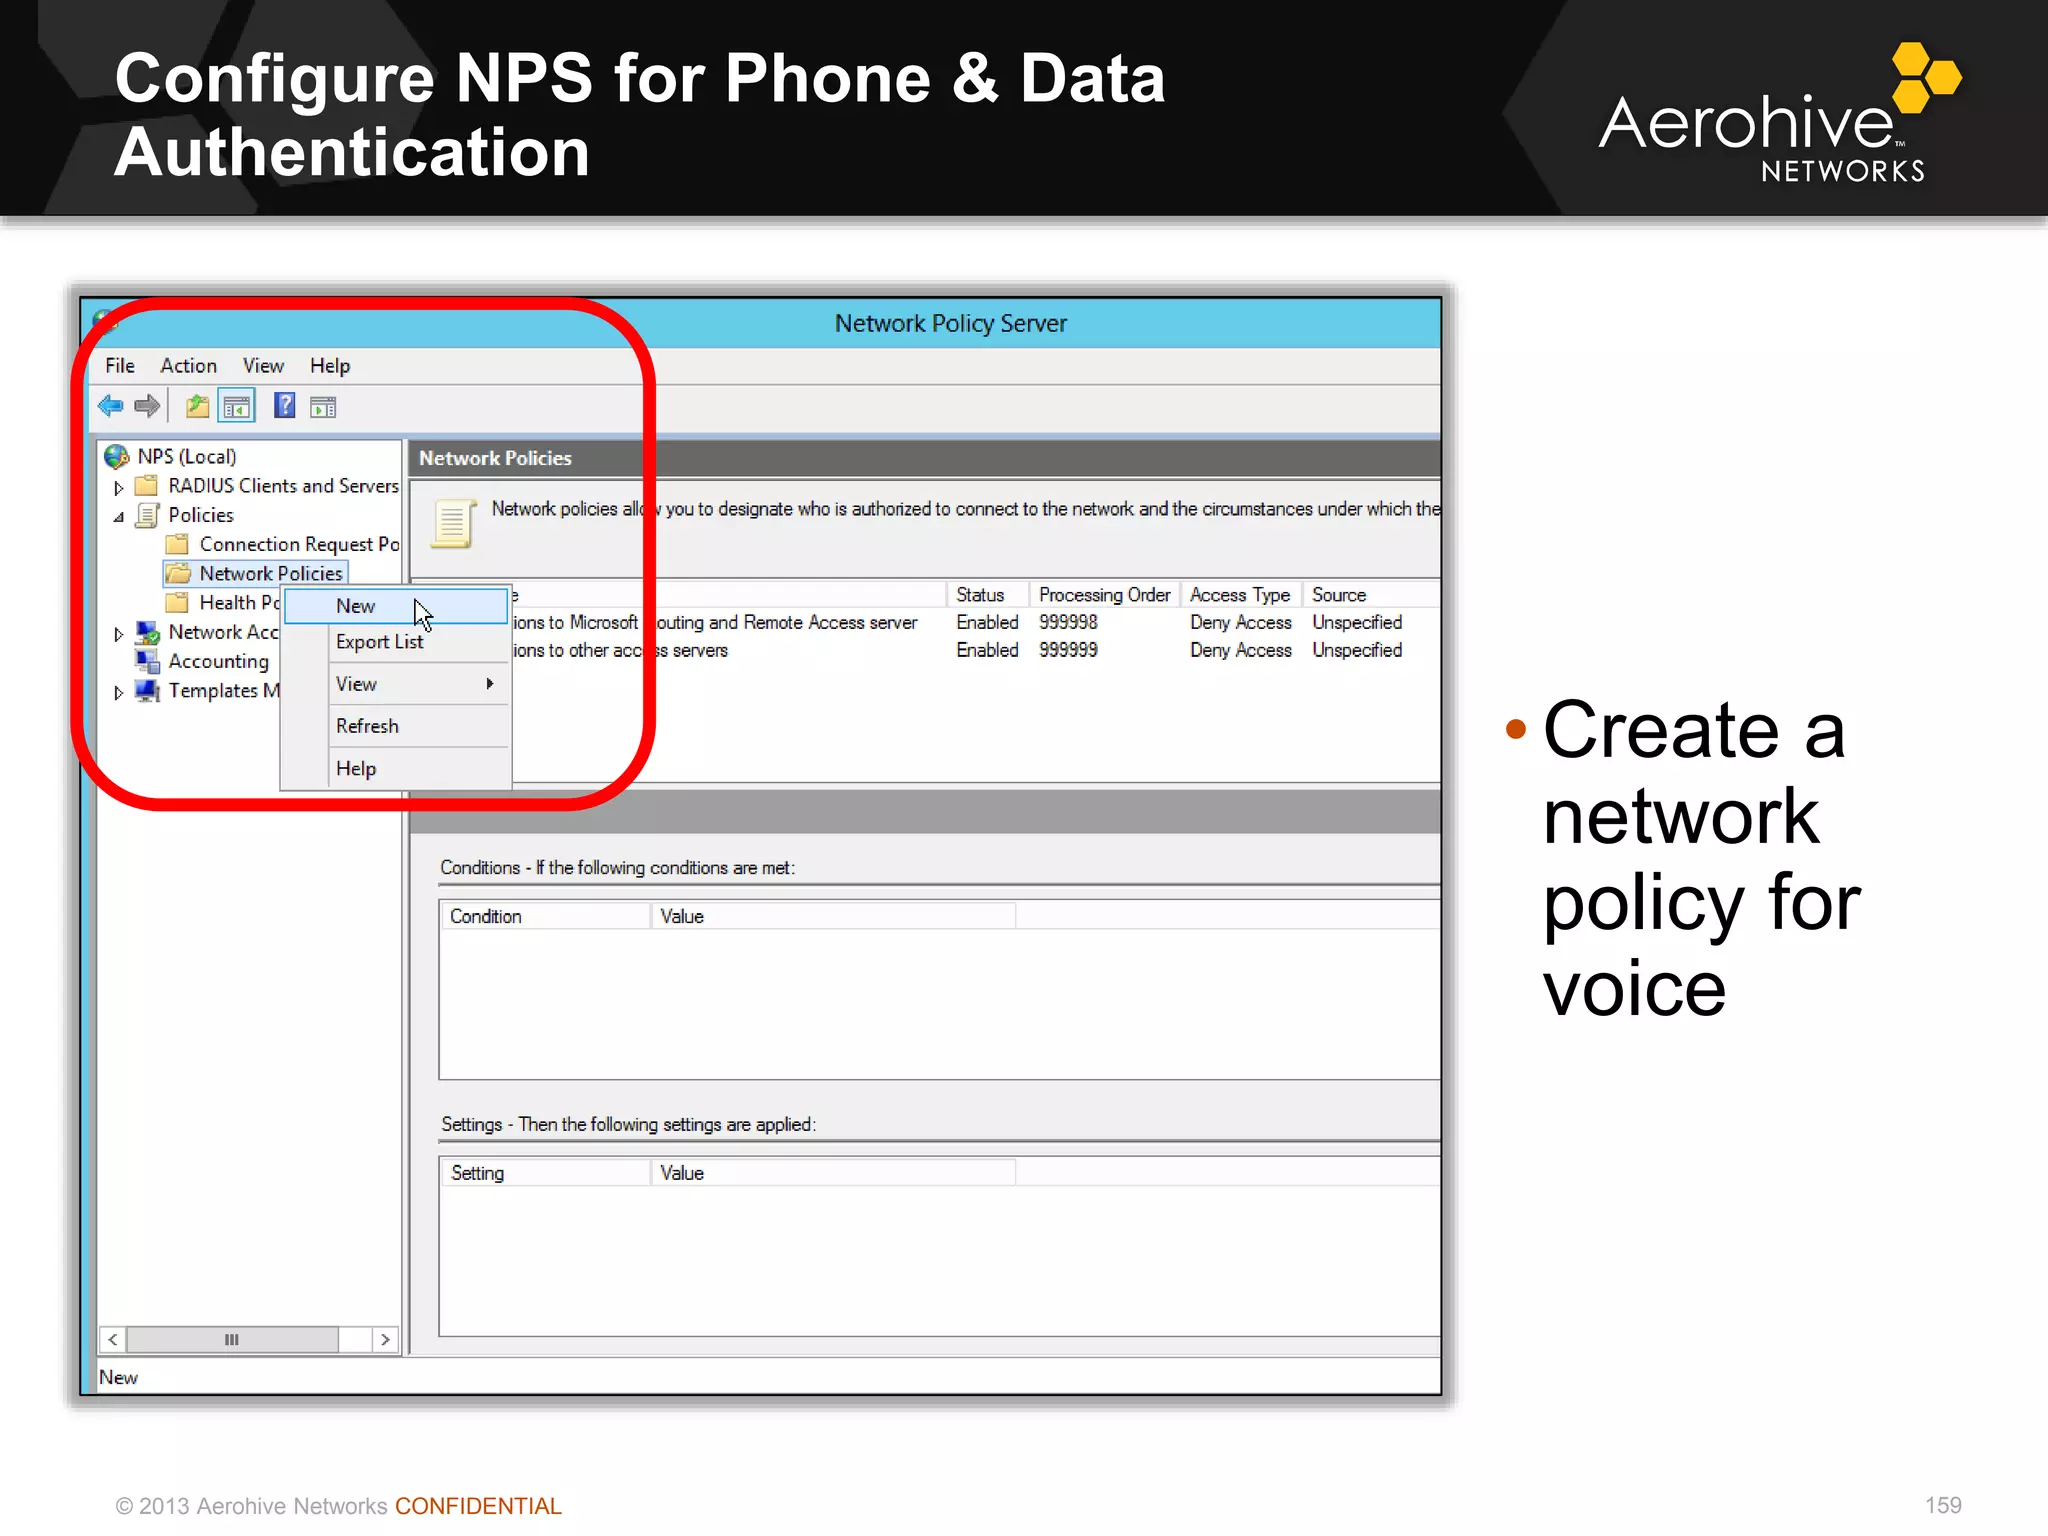This screenshot has width=2048, height=1536.
Task: Toggle the Show/Hide Action Pane icon
Action: click(x=323, y=407)
